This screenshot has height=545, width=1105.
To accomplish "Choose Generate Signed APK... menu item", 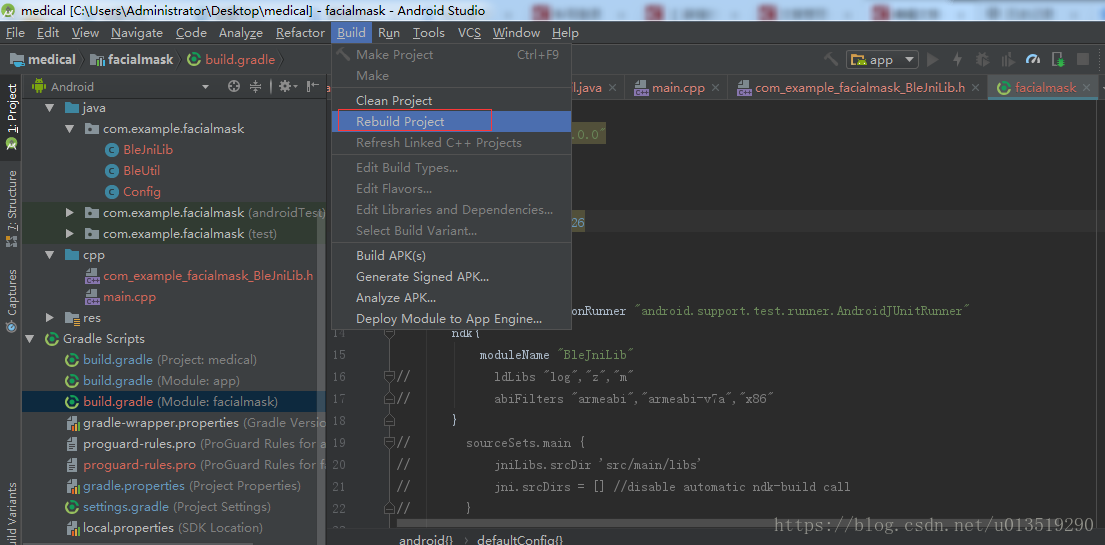I will [451, 276].
